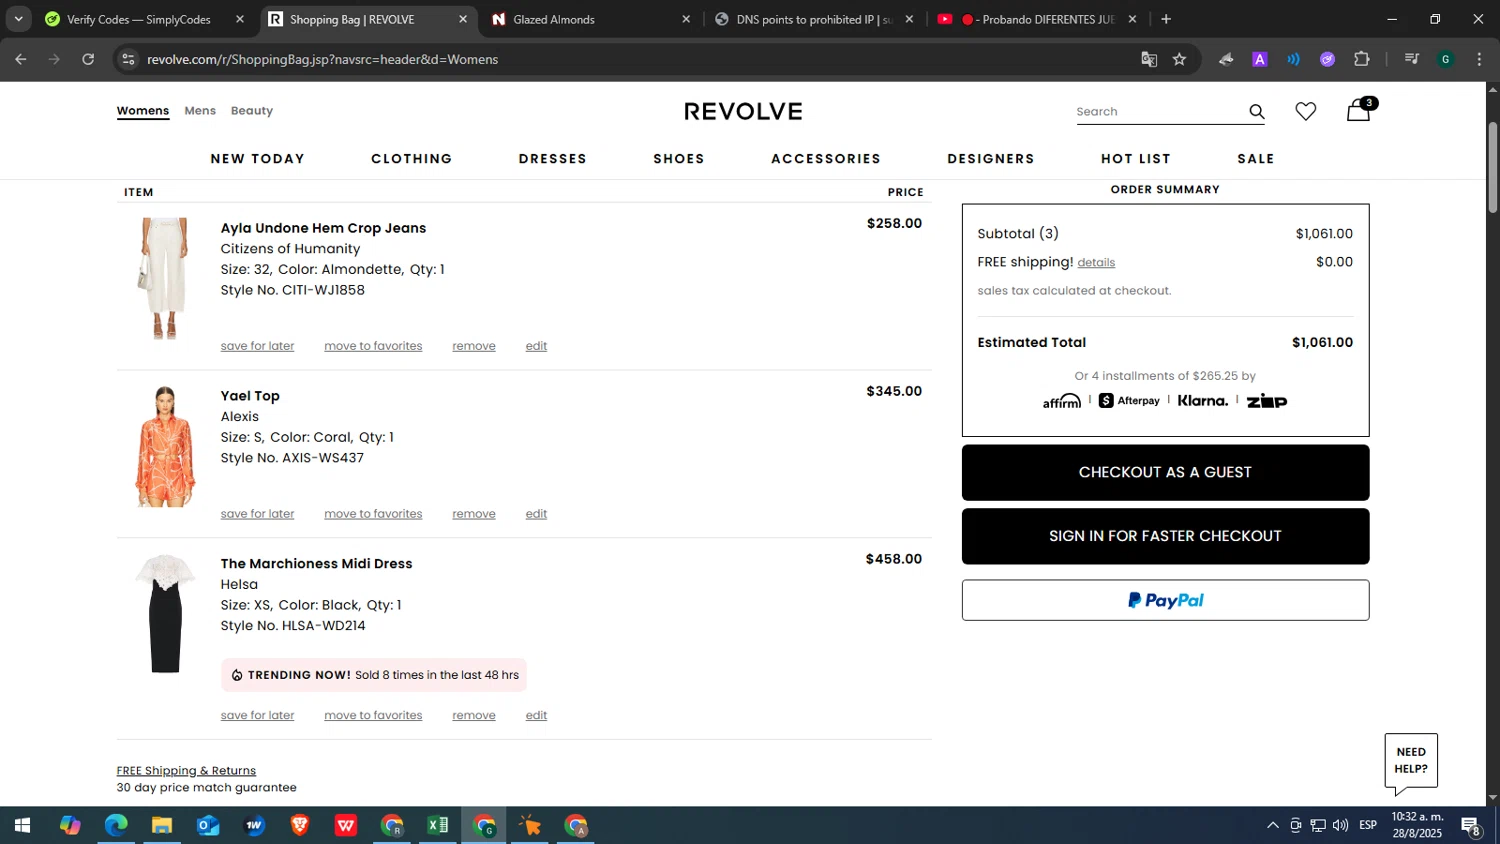Edit the Yael Top item
This screenshot has width=1500, height=844.
(x=536, y=514)
